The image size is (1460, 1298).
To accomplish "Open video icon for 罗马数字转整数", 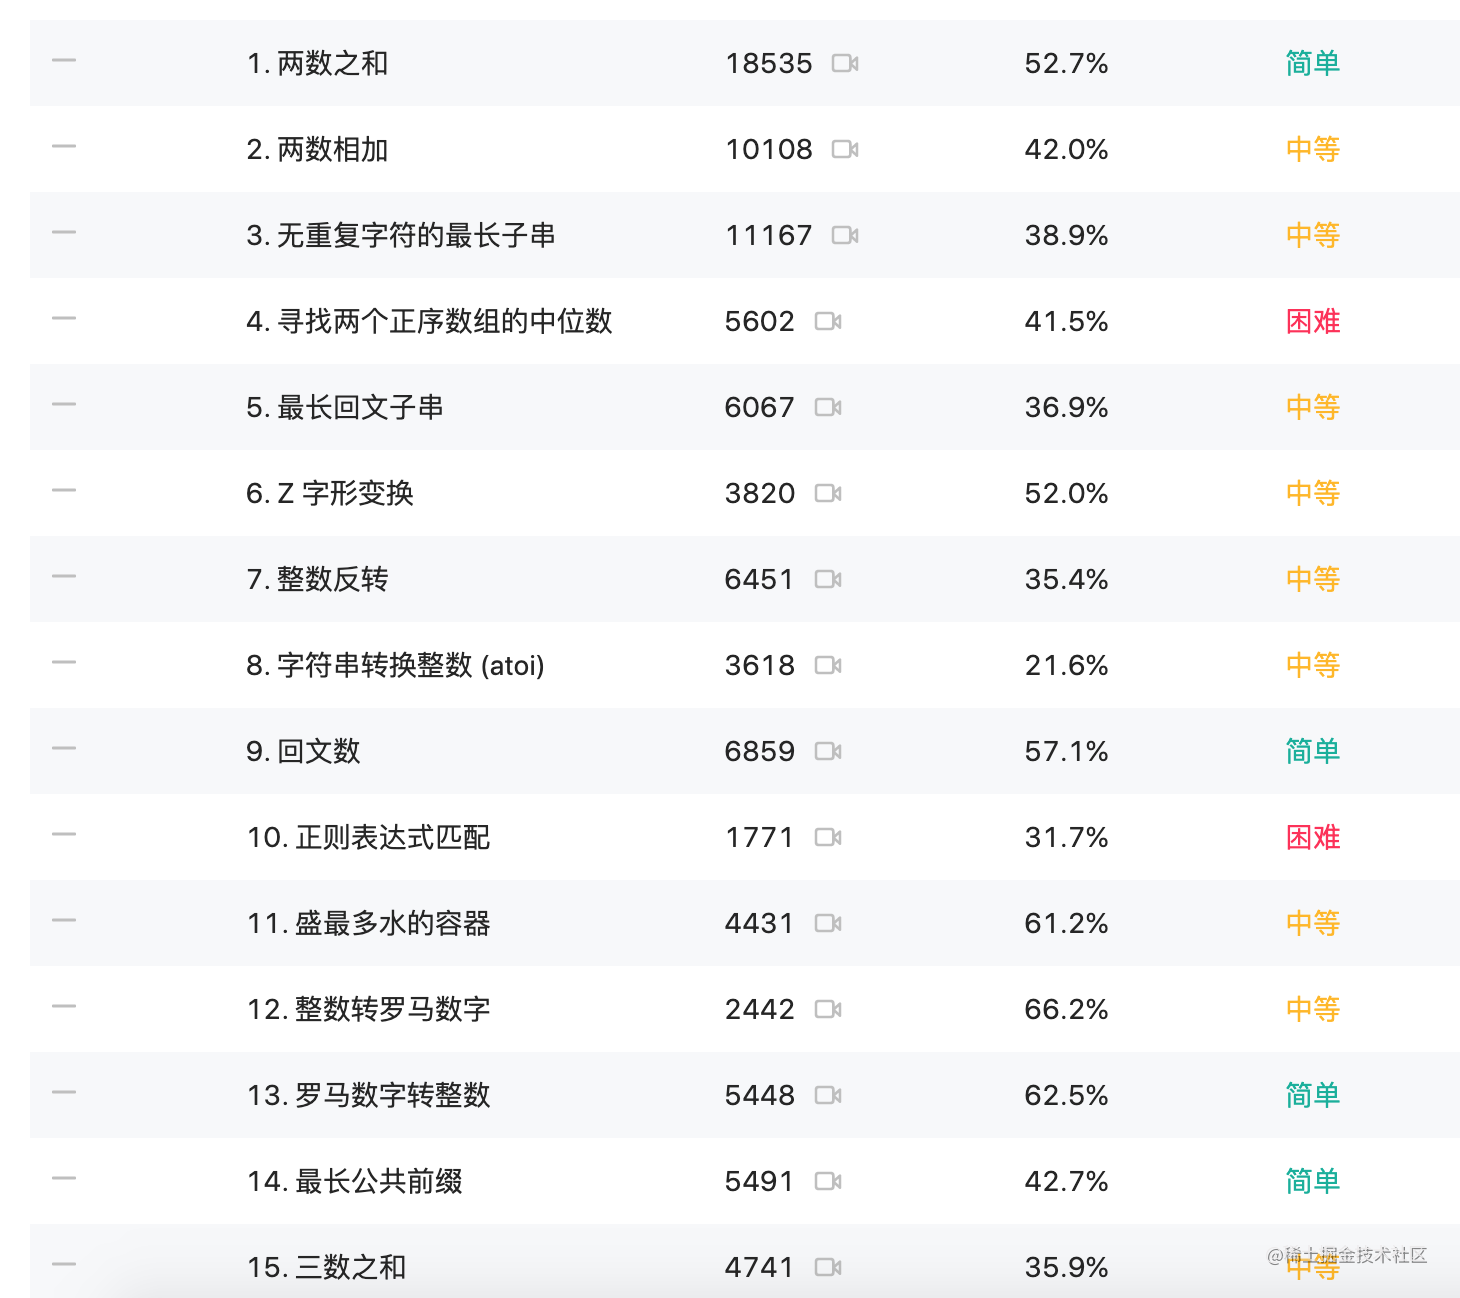I will (828, 1095).
